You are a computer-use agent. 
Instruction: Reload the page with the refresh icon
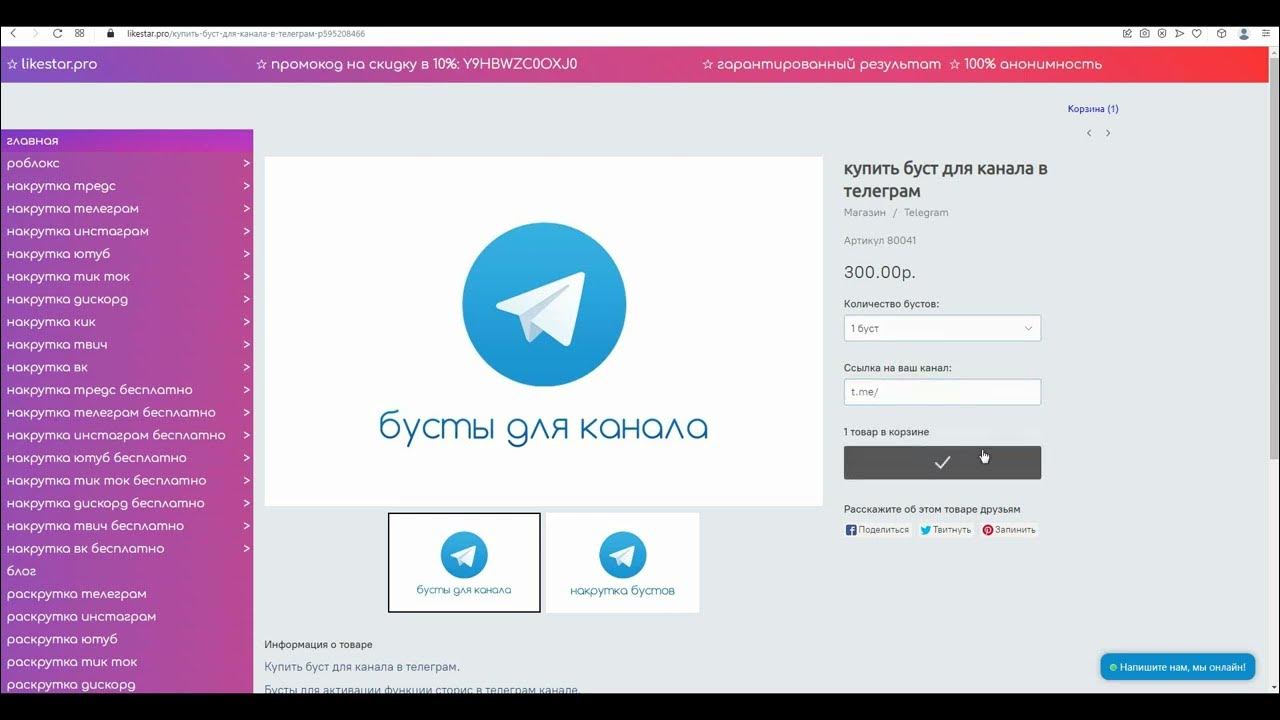click(58, 33)
